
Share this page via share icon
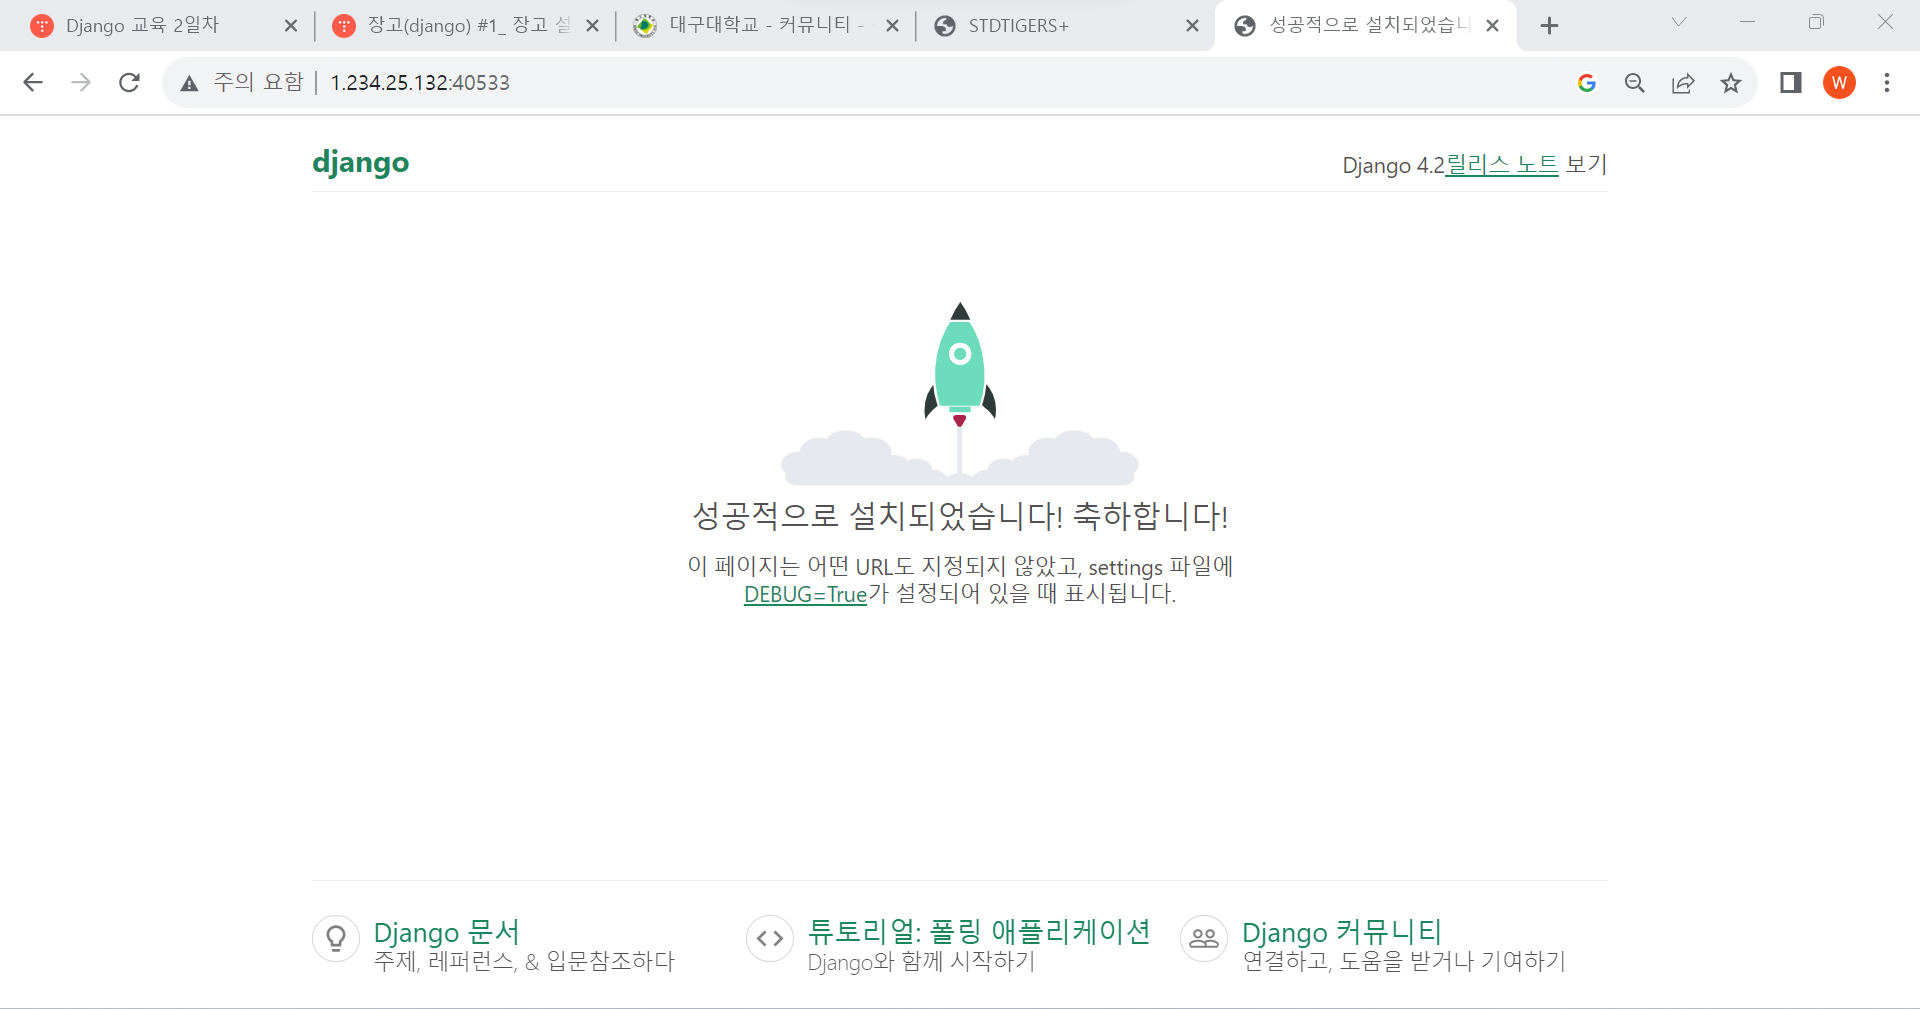tap(1683, 83)
